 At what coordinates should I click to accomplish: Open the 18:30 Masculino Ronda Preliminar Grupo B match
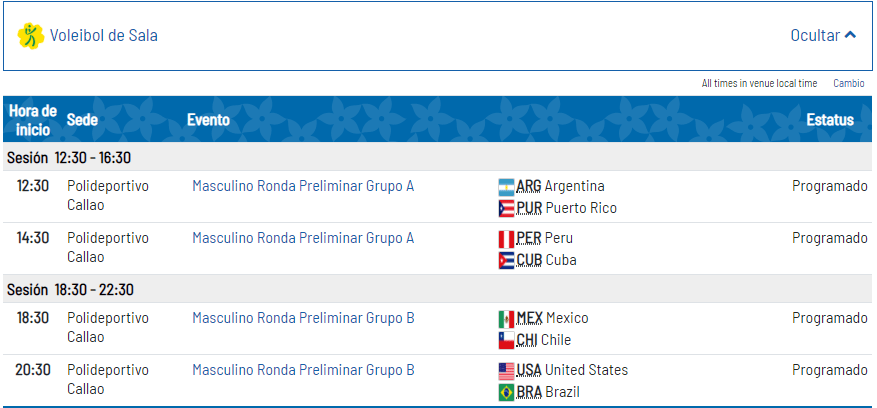click(x=303, y=318)
